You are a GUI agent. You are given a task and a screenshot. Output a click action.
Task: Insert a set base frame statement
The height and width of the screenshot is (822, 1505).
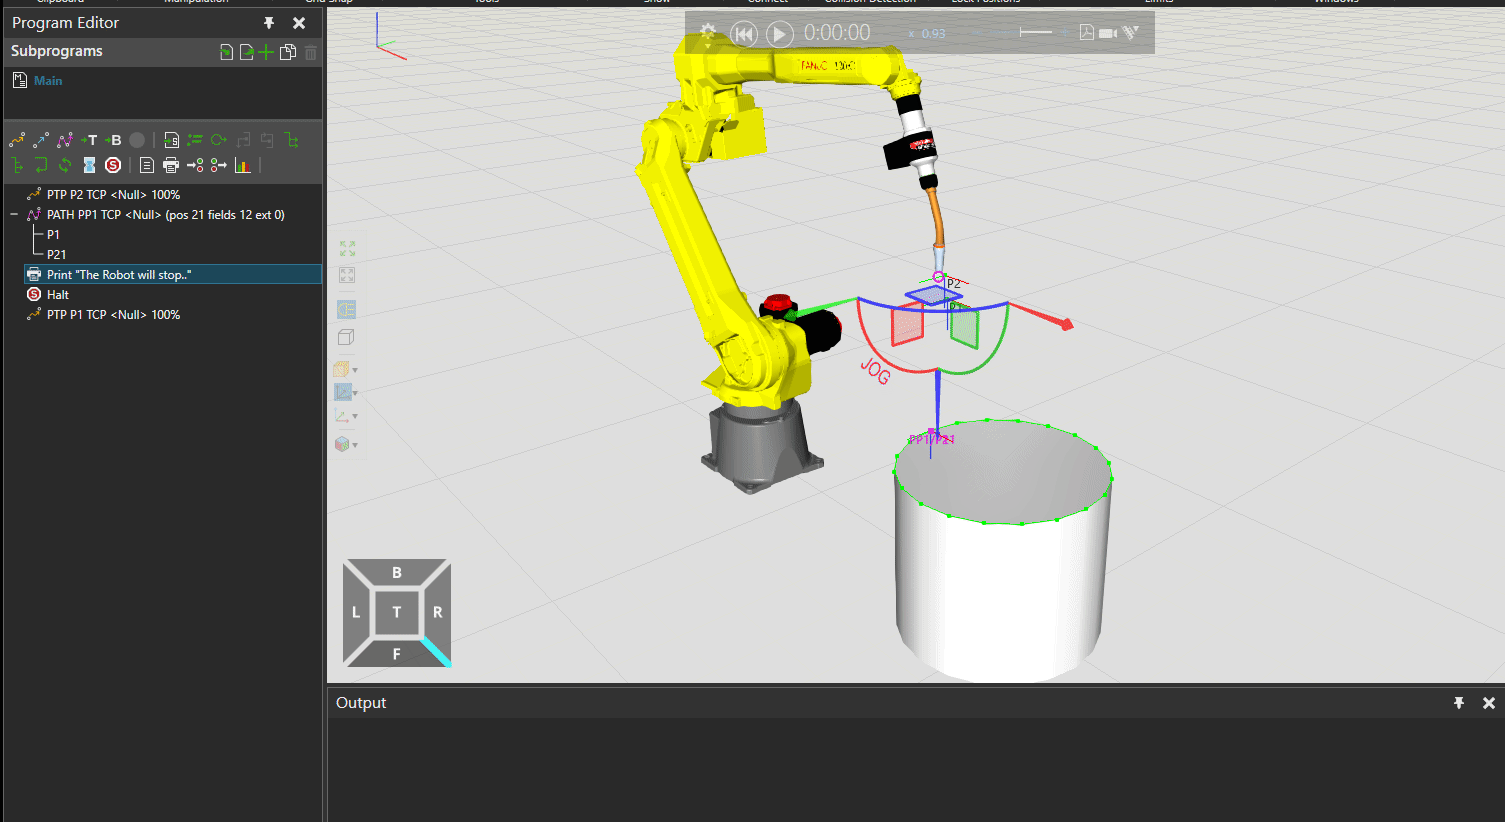coord(113,140)
